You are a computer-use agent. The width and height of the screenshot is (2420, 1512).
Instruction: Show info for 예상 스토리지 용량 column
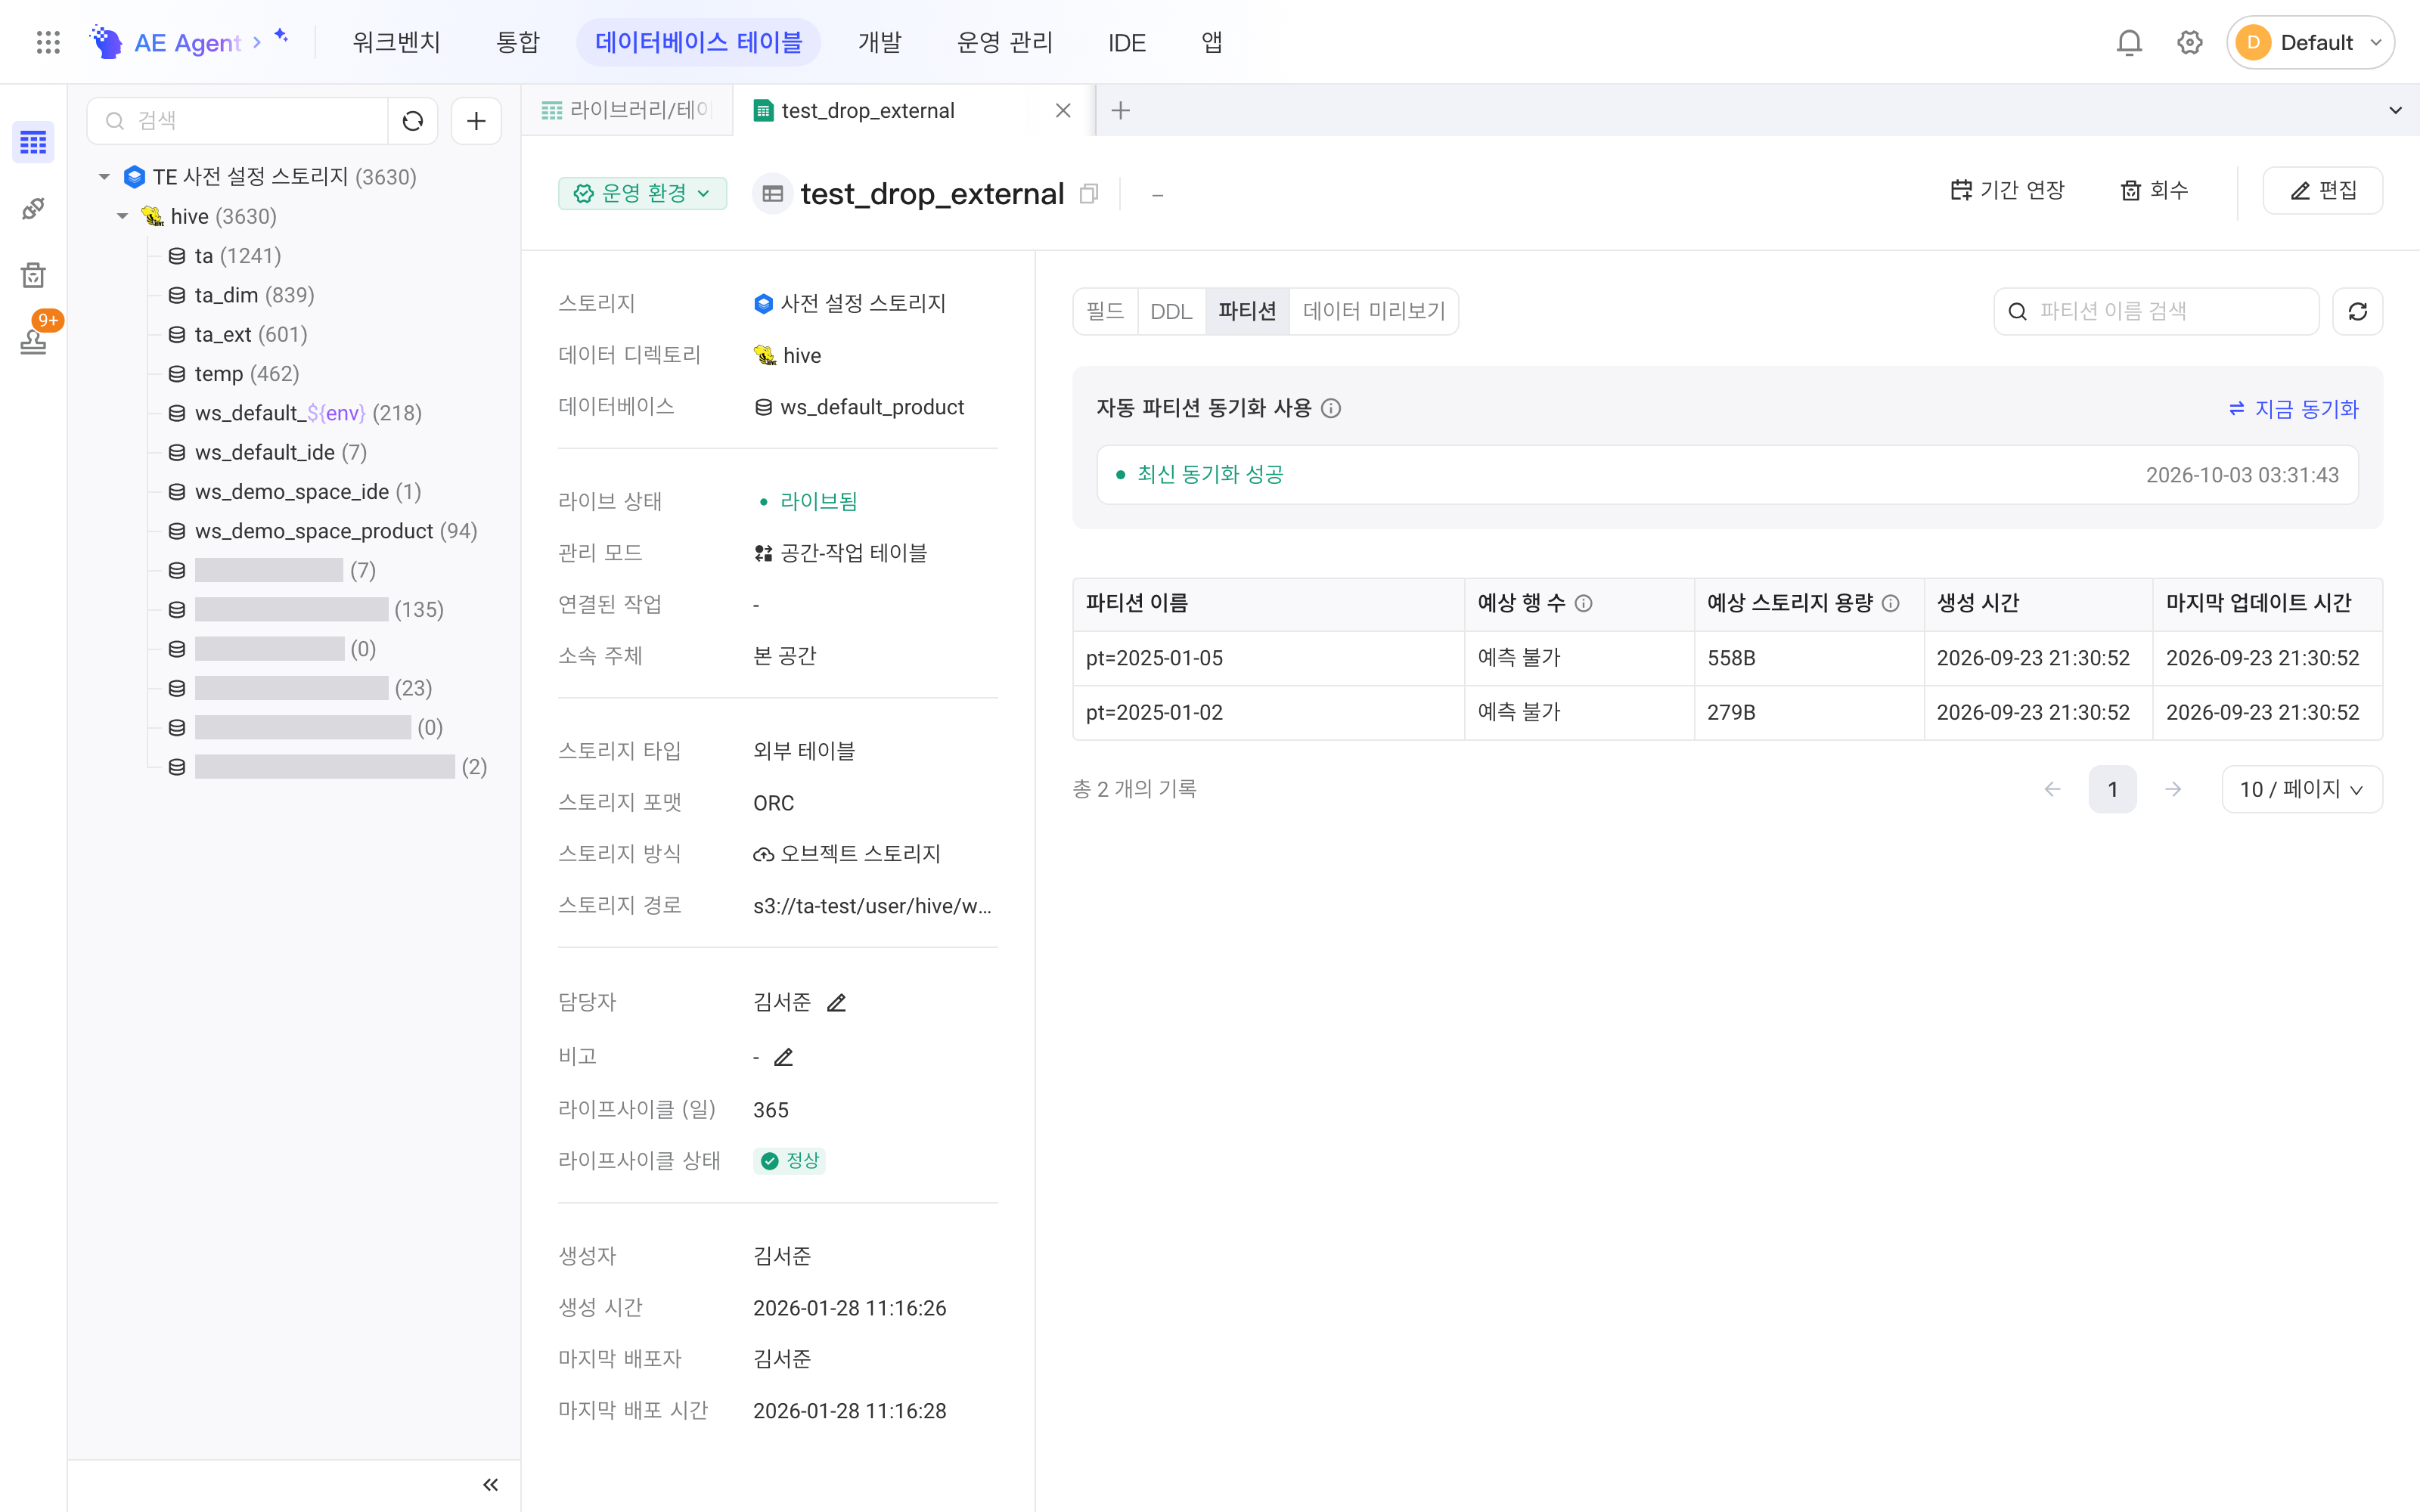tap(1890, 603)
